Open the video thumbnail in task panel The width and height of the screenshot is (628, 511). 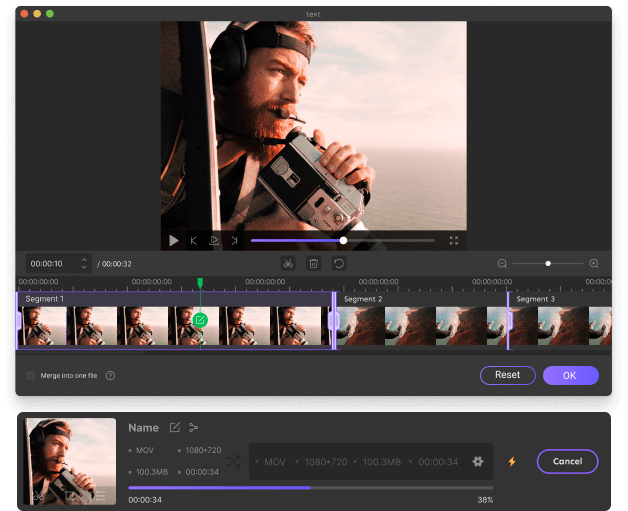[70, 461]
